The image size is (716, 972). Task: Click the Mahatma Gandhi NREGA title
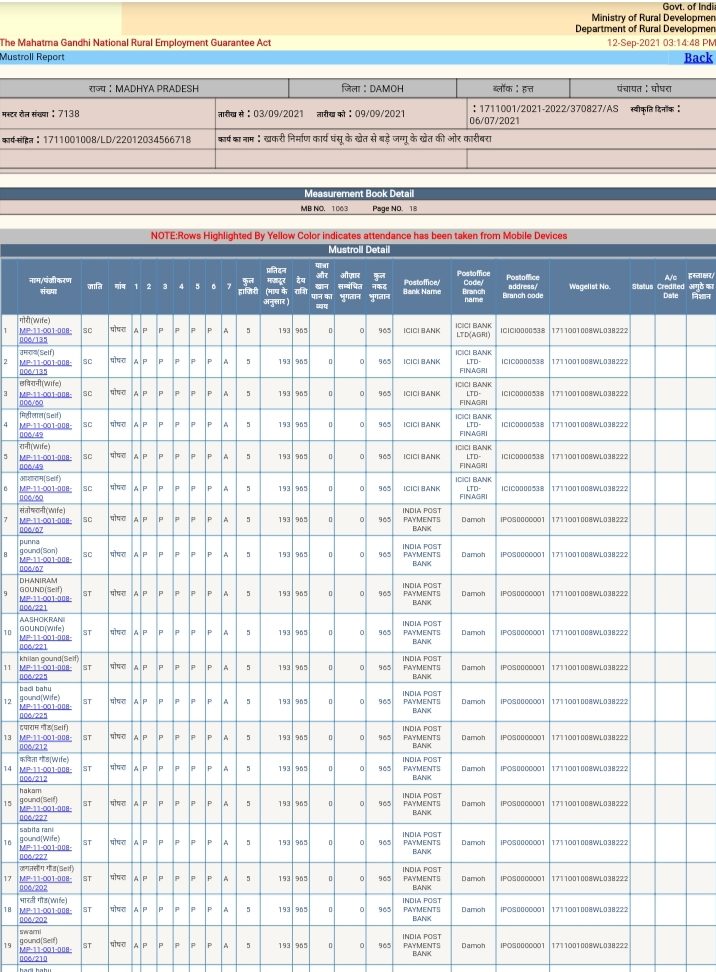tap(136, 43)
